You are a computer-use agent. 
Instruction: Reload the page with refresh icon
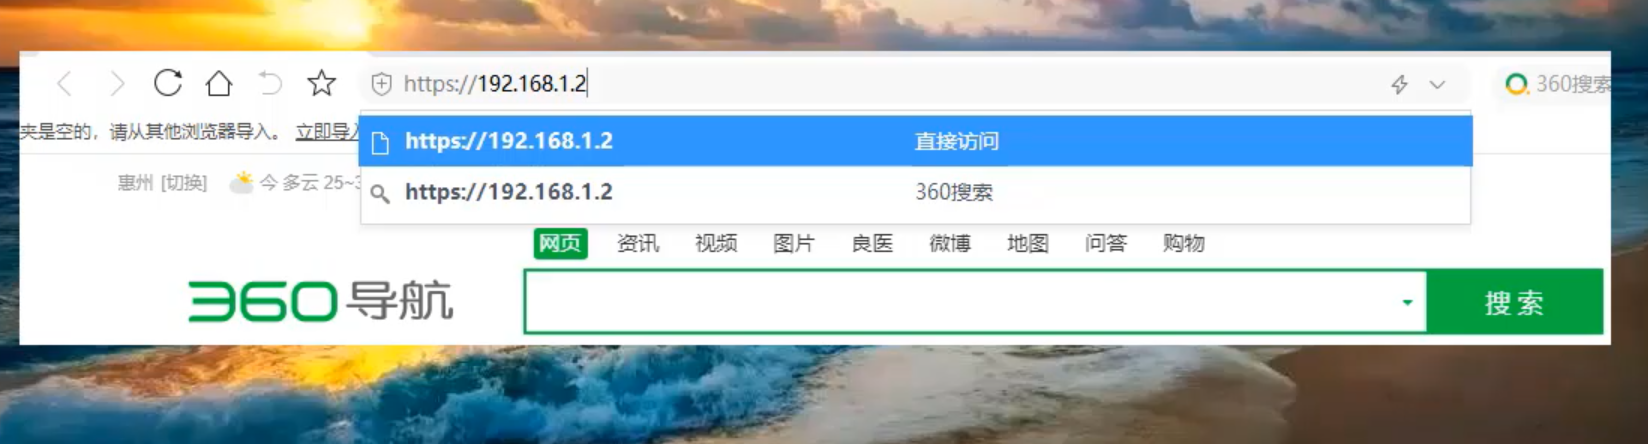(x=168, y=83)
